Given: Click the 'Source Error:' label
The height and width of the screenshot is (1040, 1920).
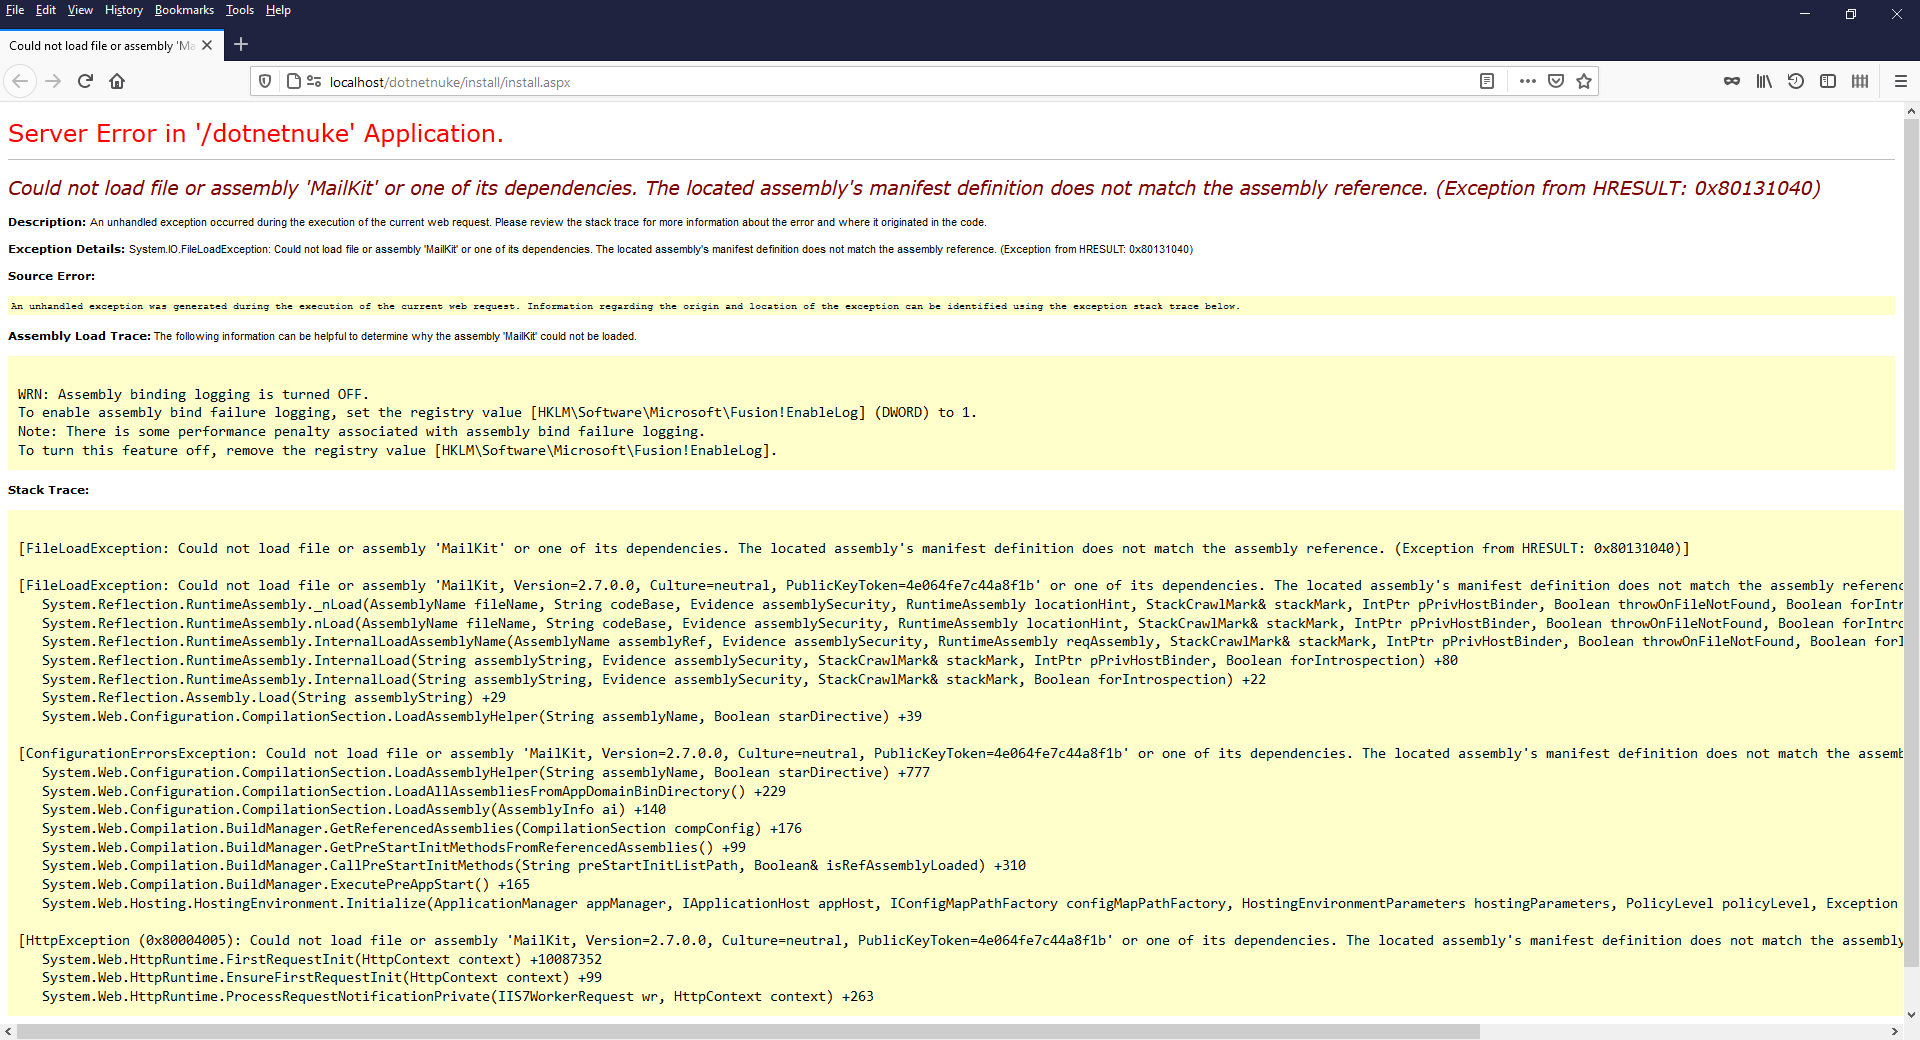Looking at the screenshot, I should (x=52, y=276).
